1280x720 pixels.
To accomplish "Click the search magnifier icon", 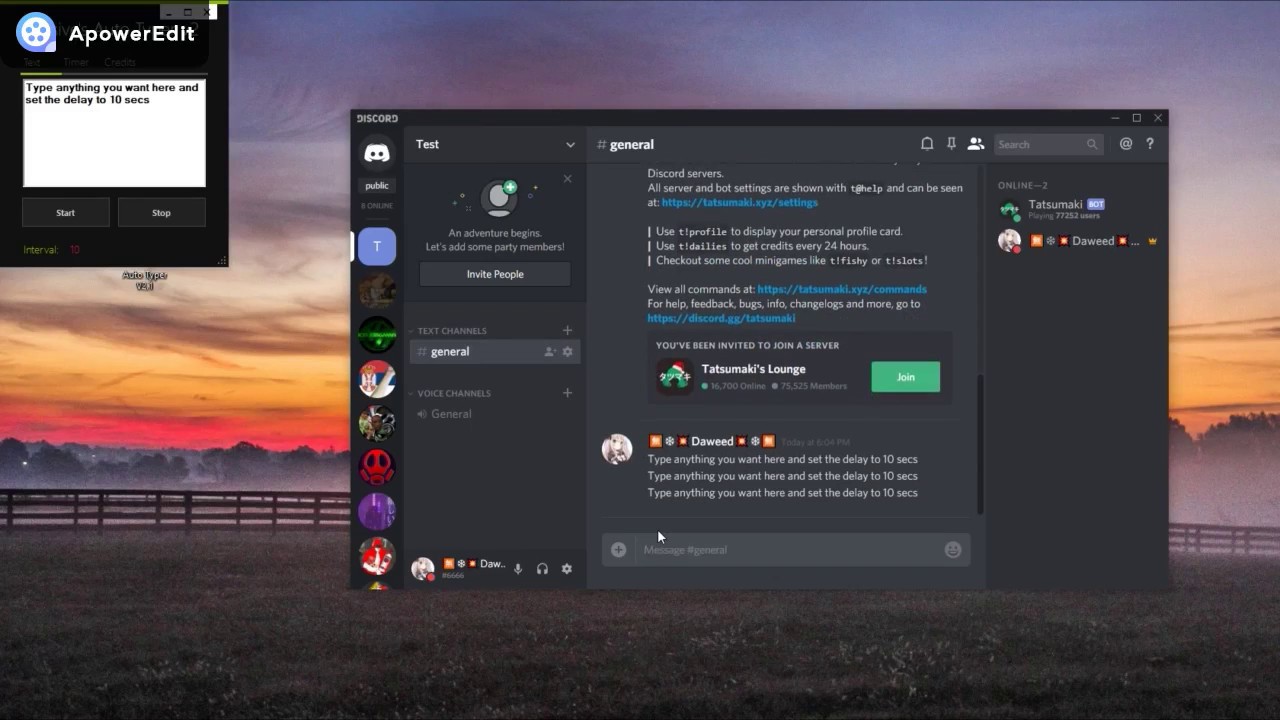I will coord(1092,144).
